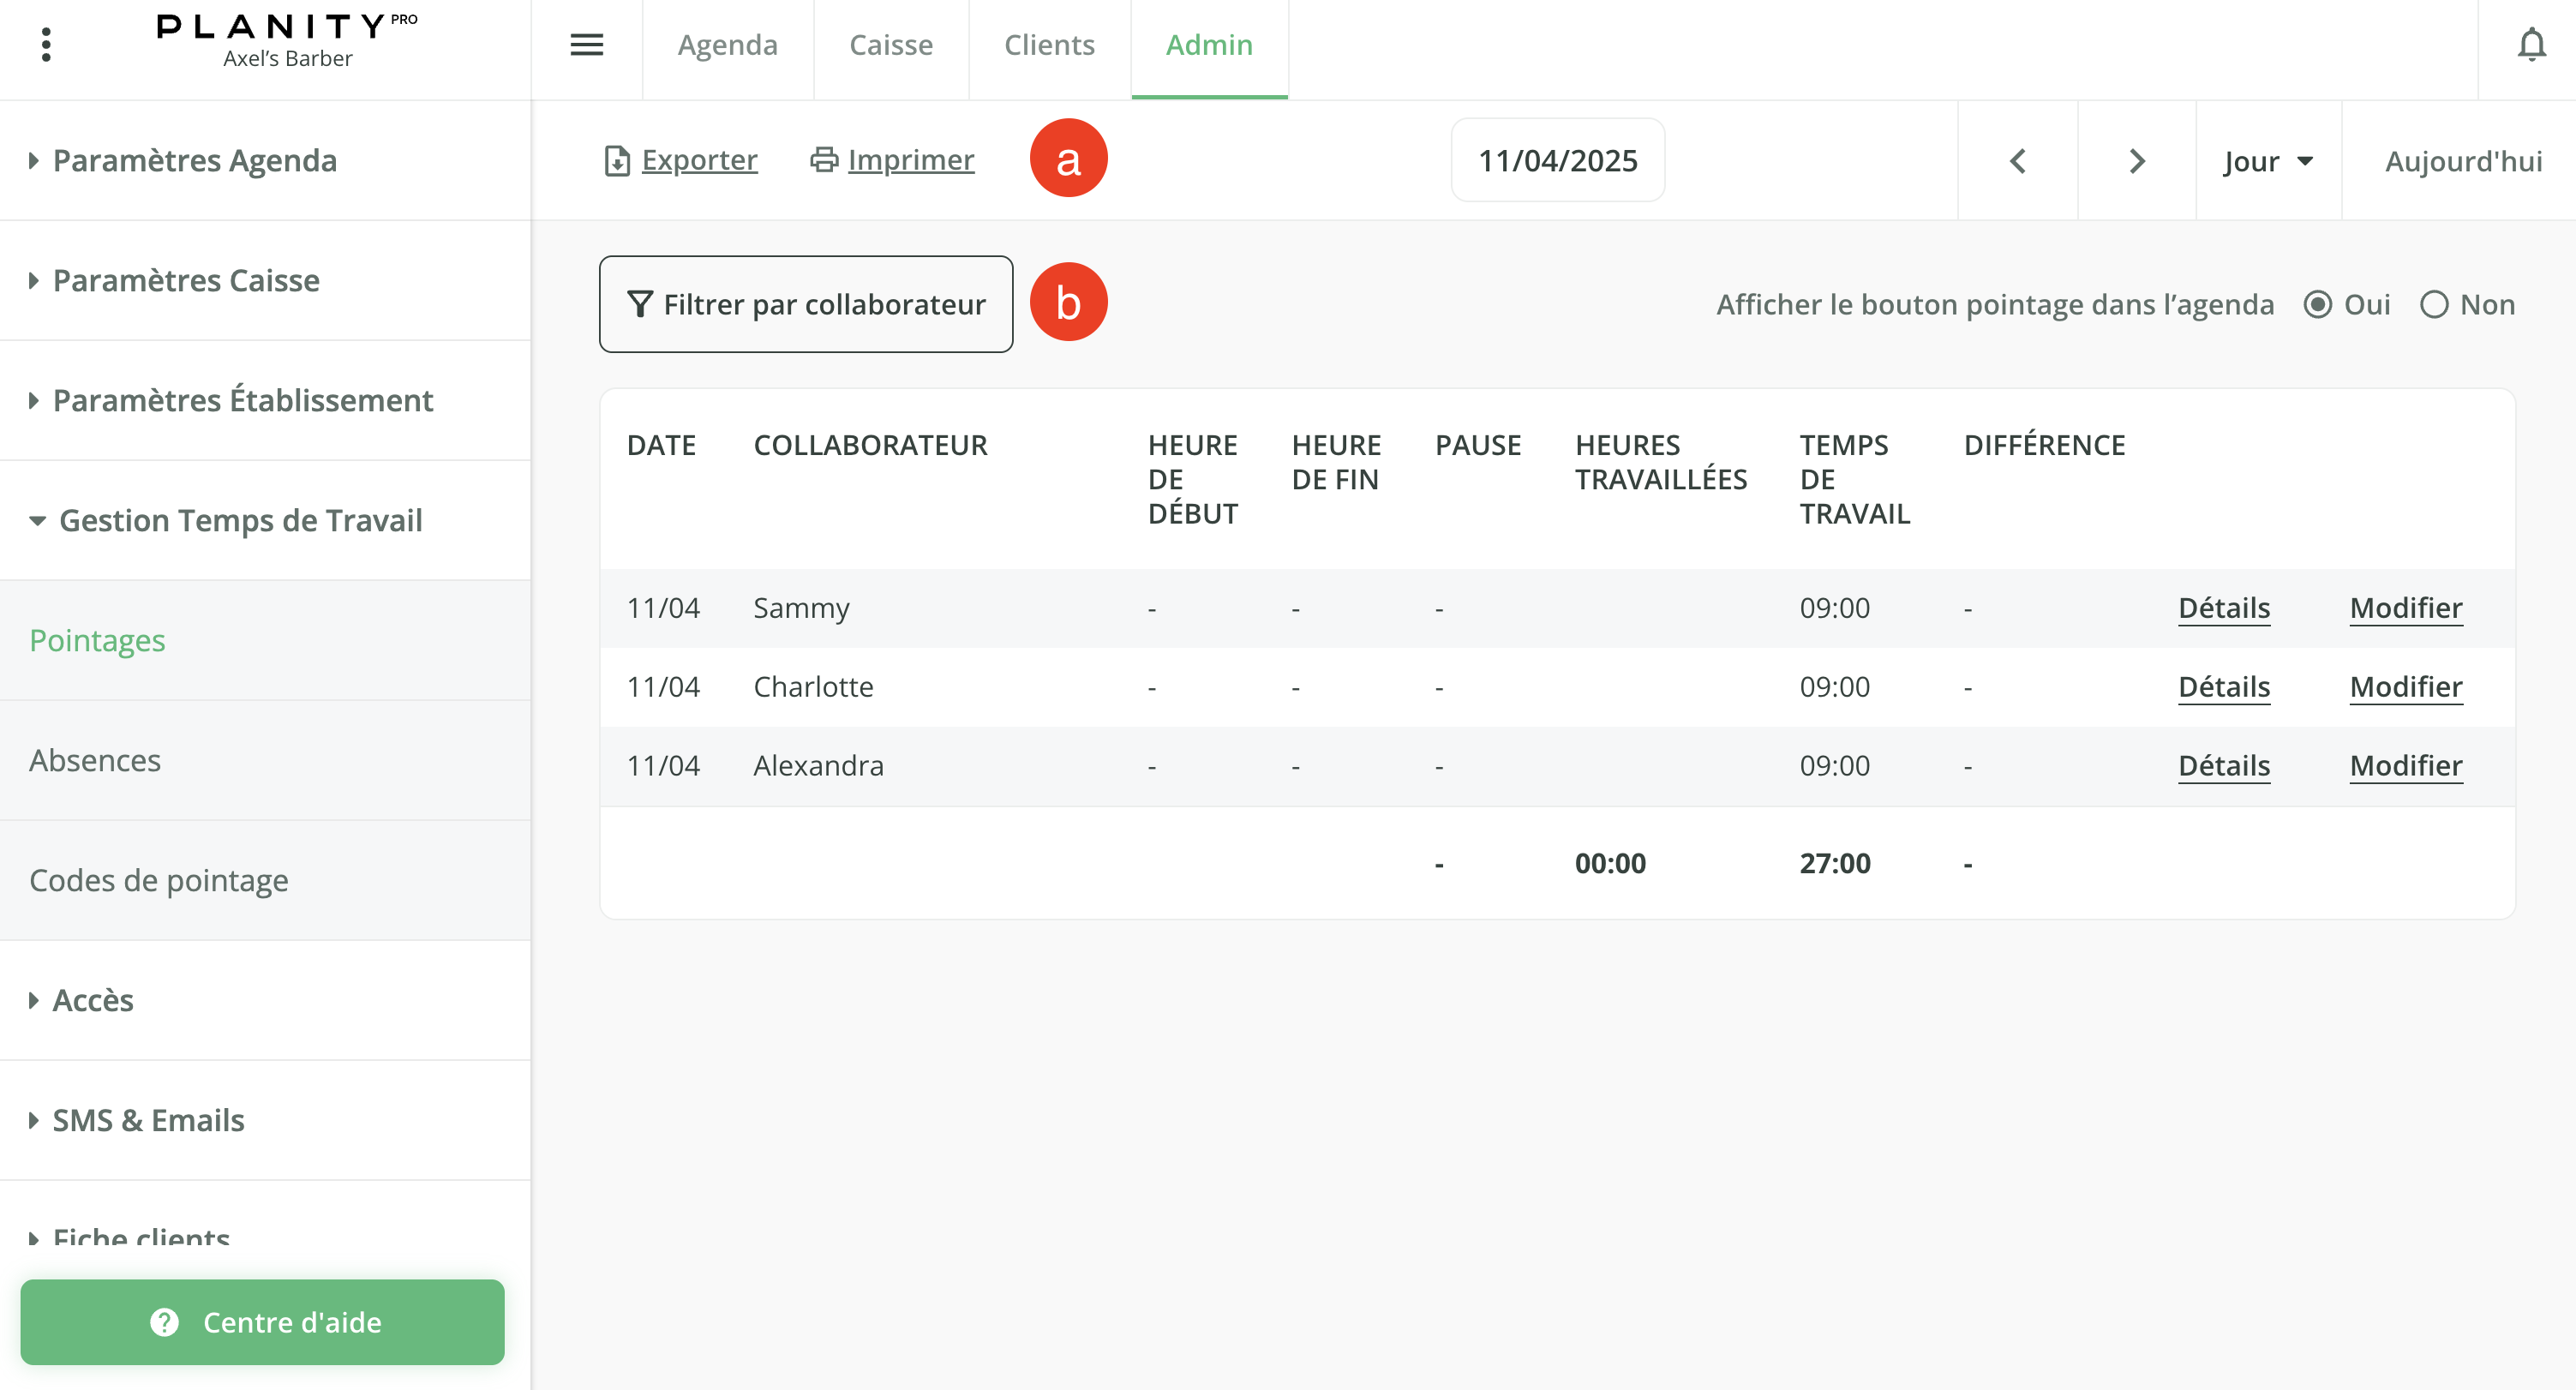Screen dimensions: 2576x1390
Task: Click the three-dot menu icon
Action: pos(46,42)
